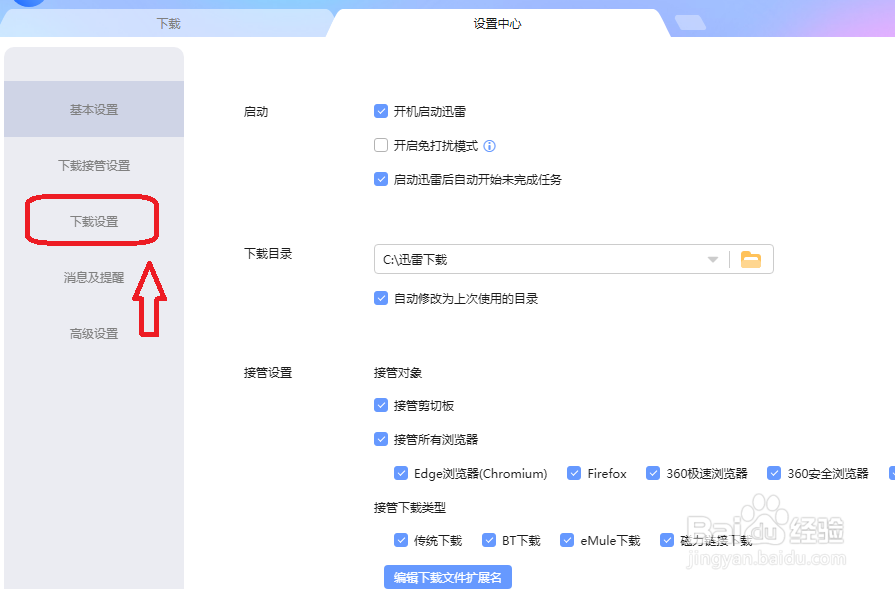The image size is (895, 589).
Task: Open 下载接管设置 in sidebar
Action: (94, 166)
